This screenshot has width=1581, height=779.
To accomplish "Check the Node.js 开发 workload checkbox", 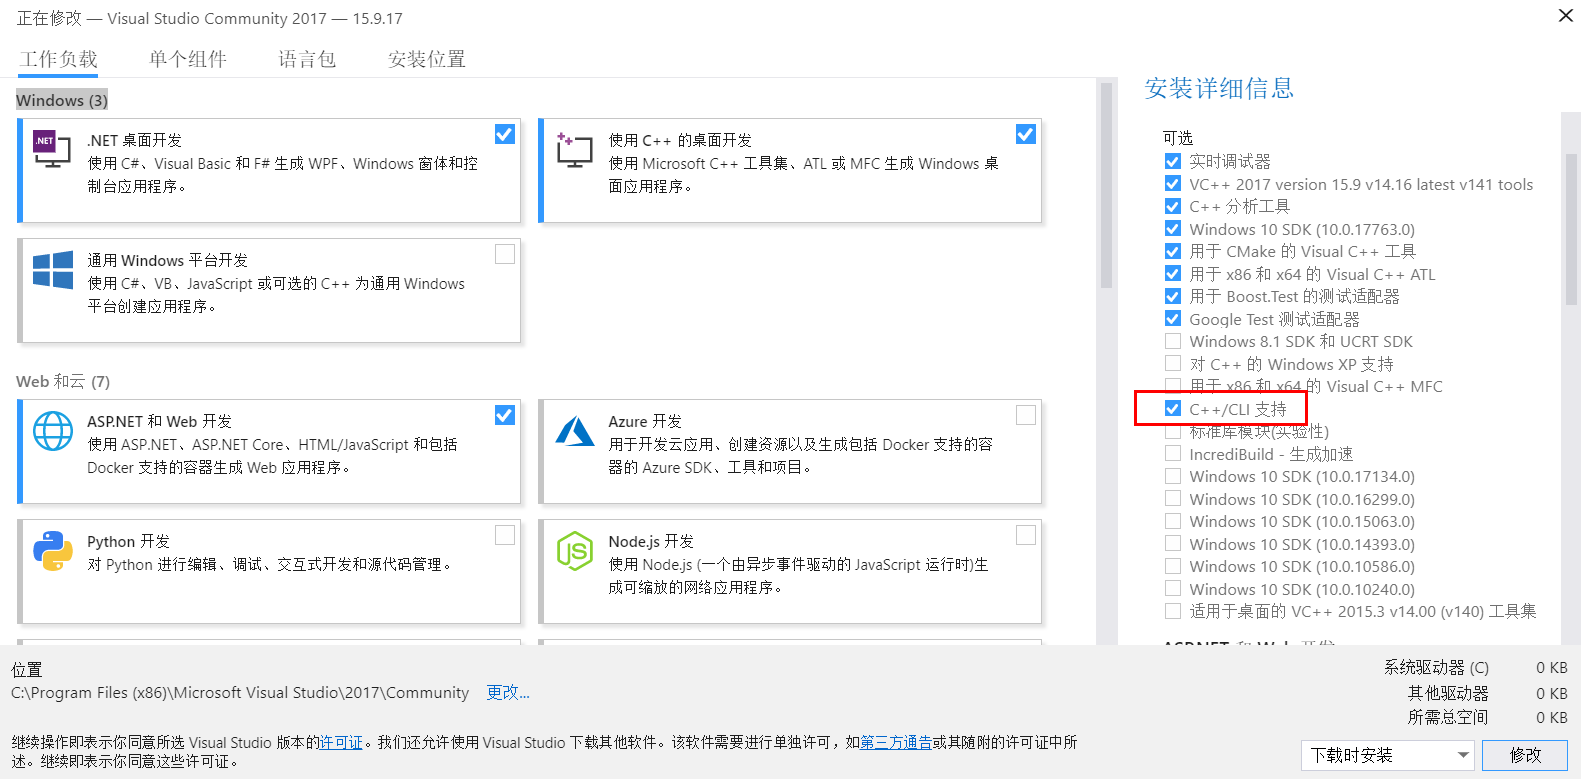I will (x=1026, y=535).
